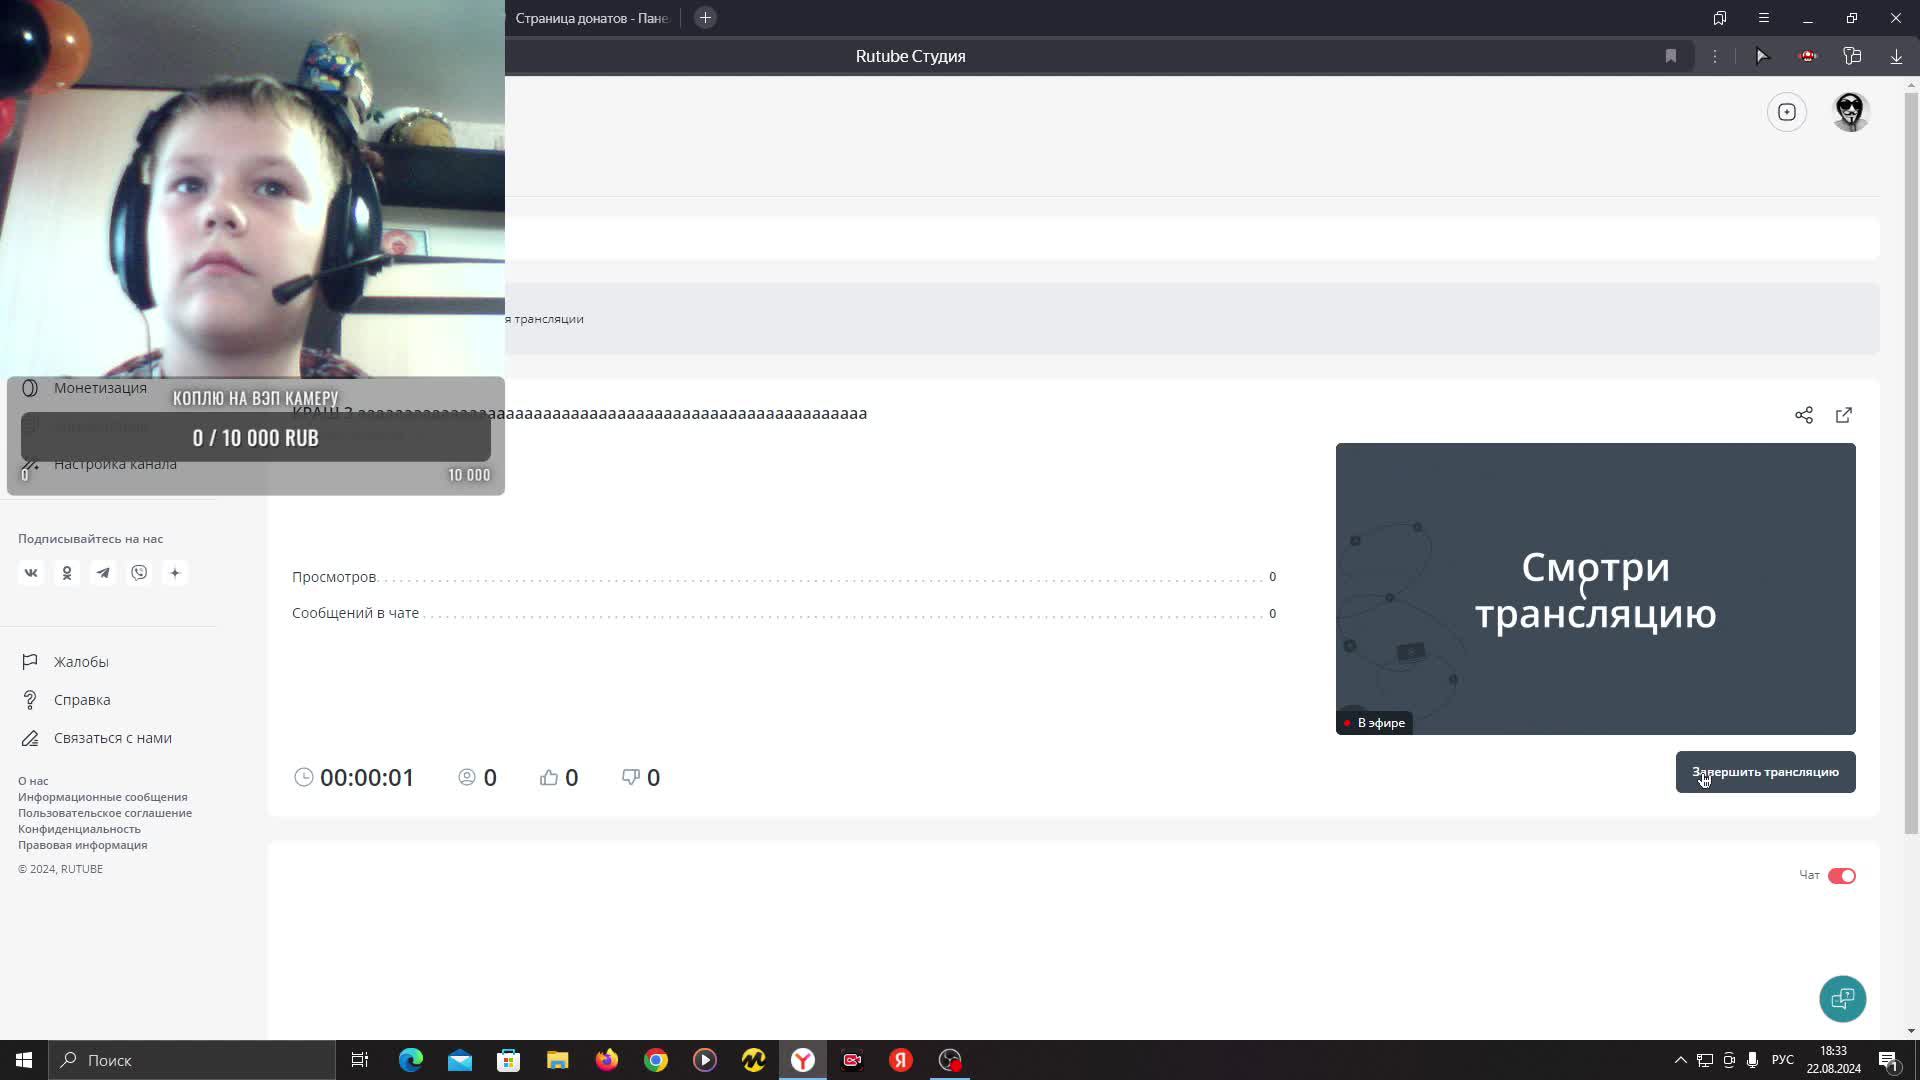Open Google Chrome from taskbar
This screenshot has width=1920, height=1080.
point(656,1060)
